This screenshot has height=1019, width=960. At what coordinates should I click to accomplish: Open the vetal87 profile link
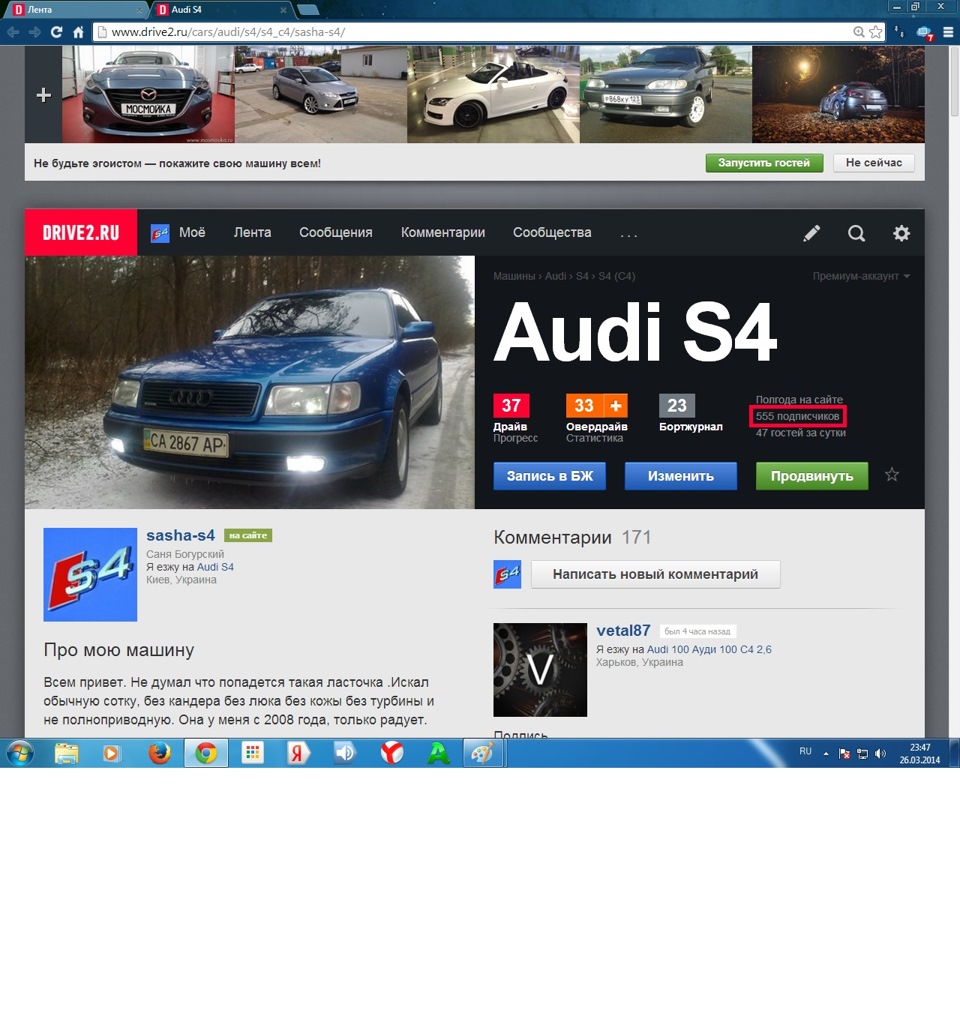click(623, 630)
